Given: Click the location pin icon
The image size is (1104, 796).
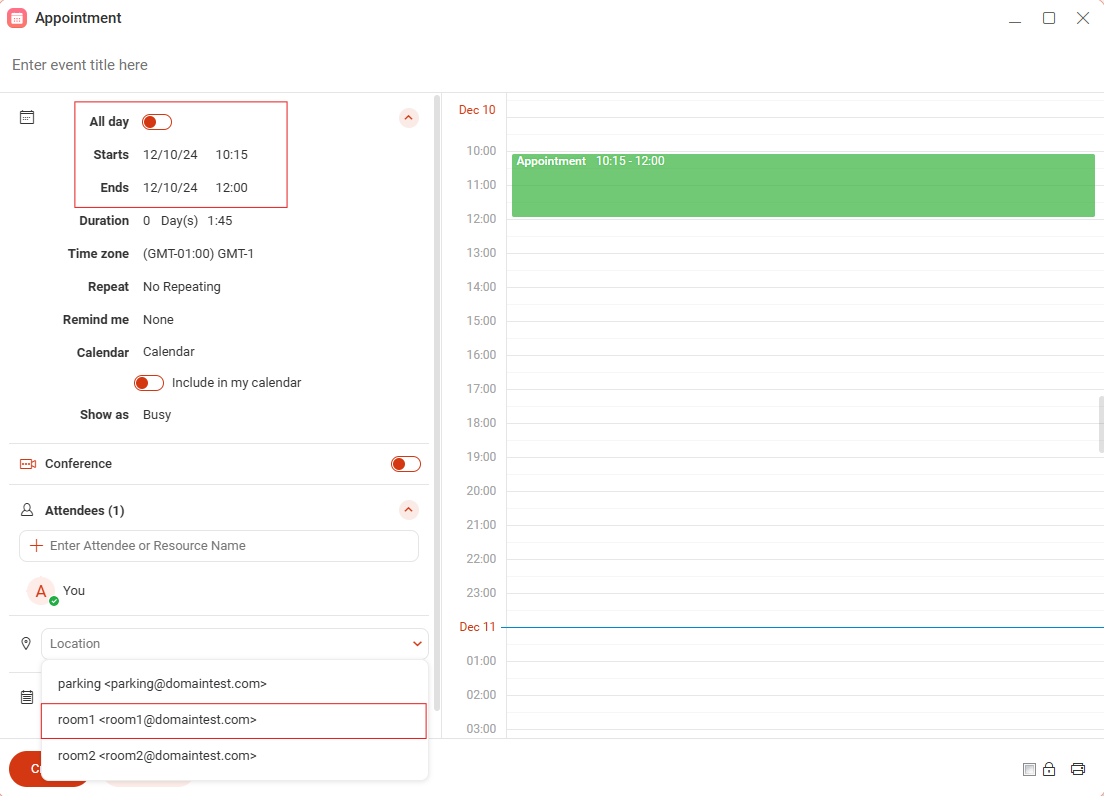Looking at the screenshot, I should [25, 643].
